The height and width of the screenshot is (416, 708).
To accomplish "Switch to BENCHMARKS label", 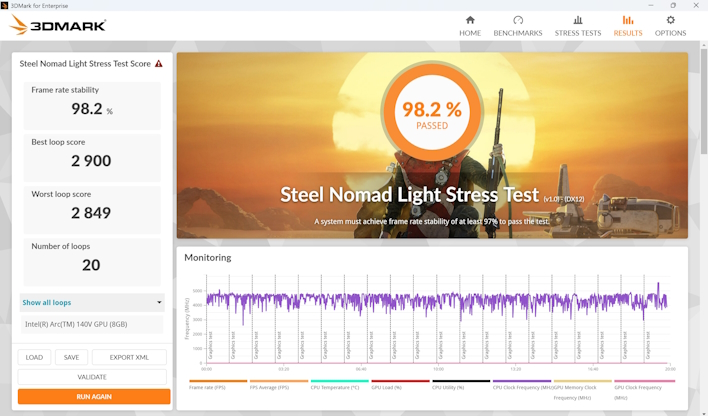I will [x=518, y=33].
